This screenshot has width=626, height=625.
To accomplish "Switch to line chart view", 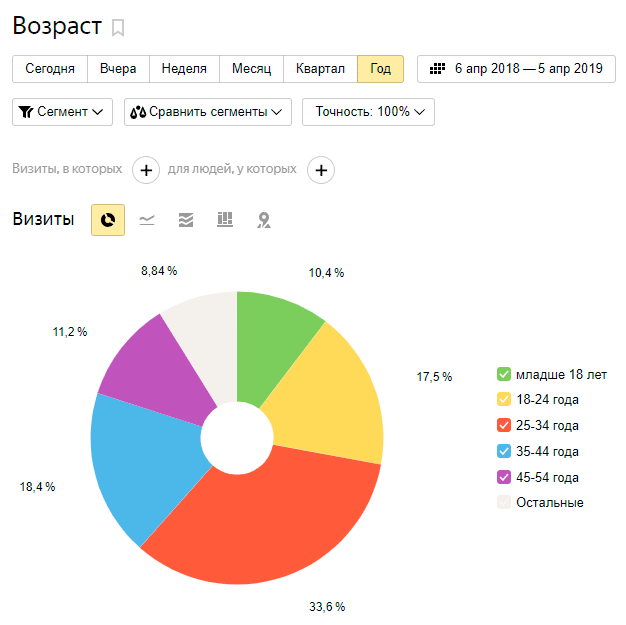I will tap(147, 220).
